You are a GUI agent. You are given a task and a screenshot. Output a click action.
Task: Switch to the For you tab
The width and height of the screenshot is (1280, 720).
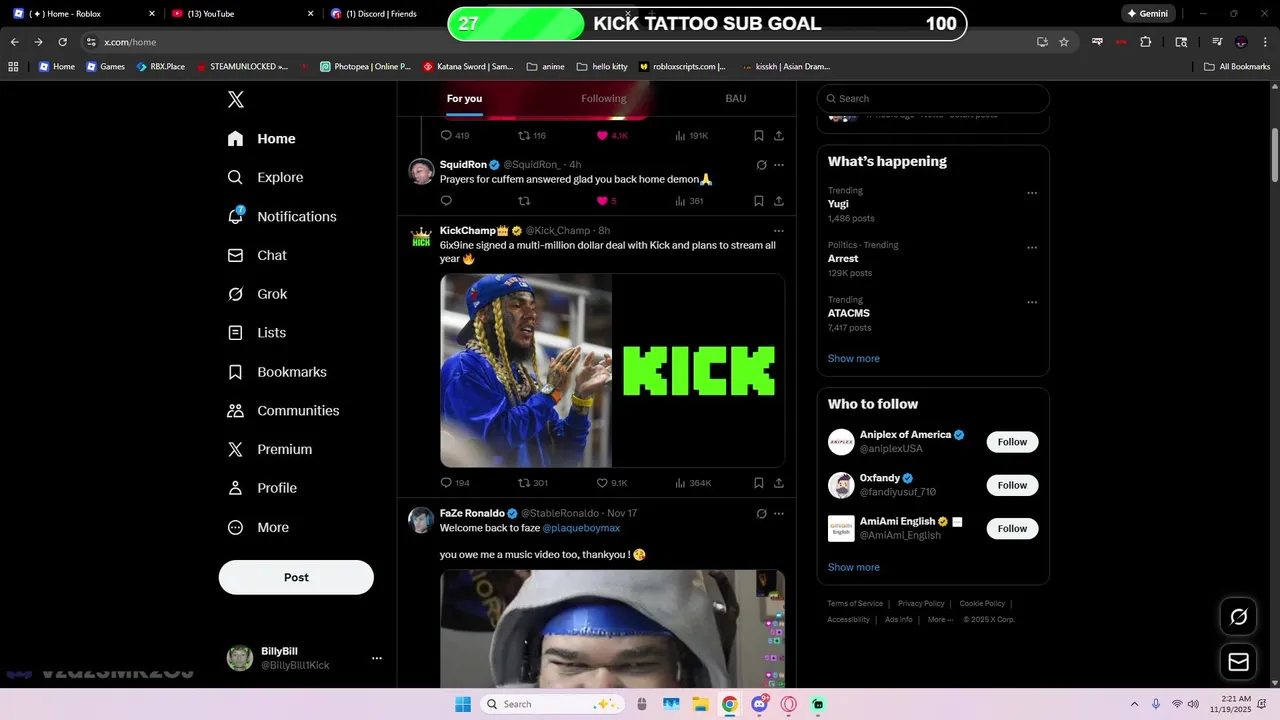464,99
